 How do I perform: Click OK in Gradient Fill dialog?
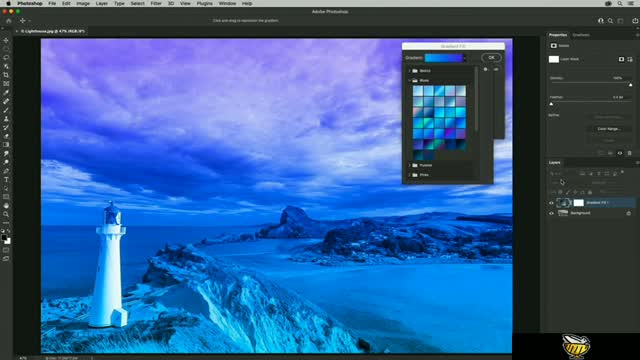[x=491, y=58]
